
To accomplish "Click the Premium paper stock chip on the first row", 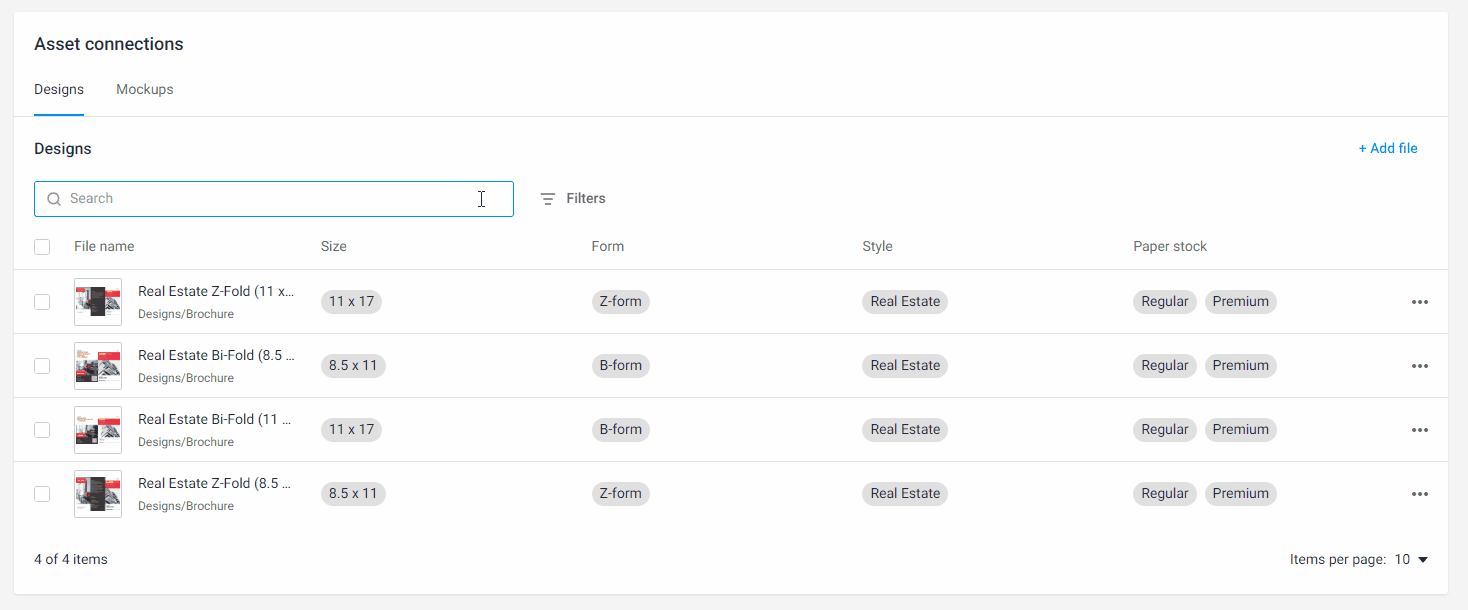I will pos(1240,301).
